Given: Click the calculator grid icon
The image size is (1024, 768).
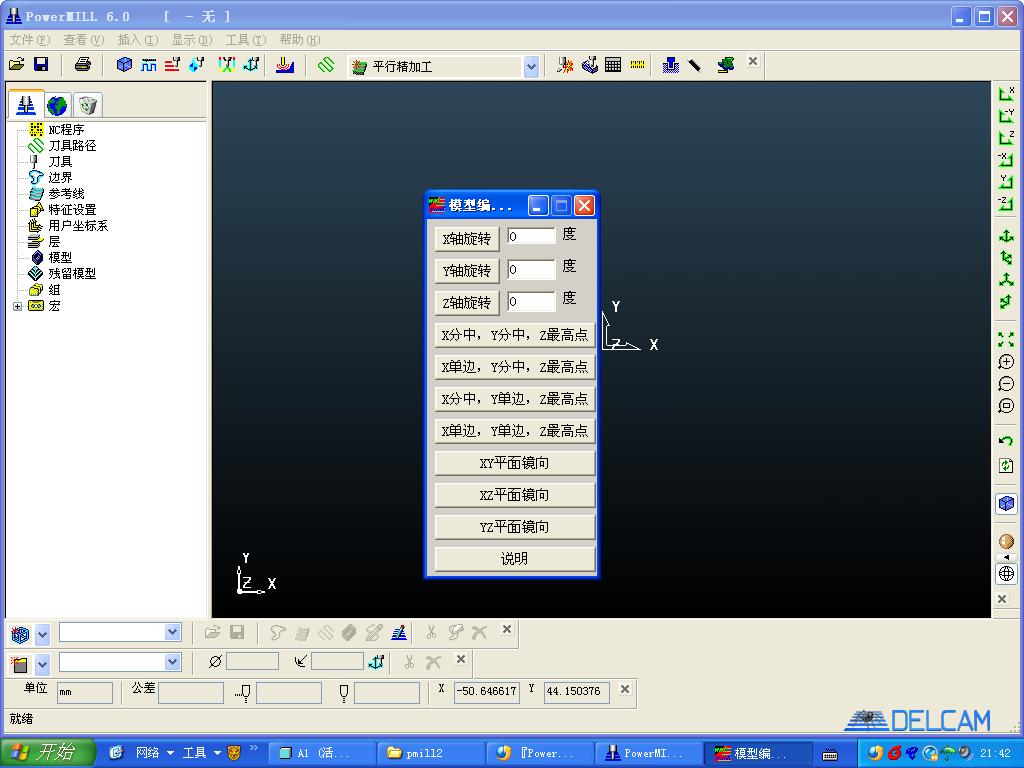Looking at the screenshot, I should [x=613, y=65].
